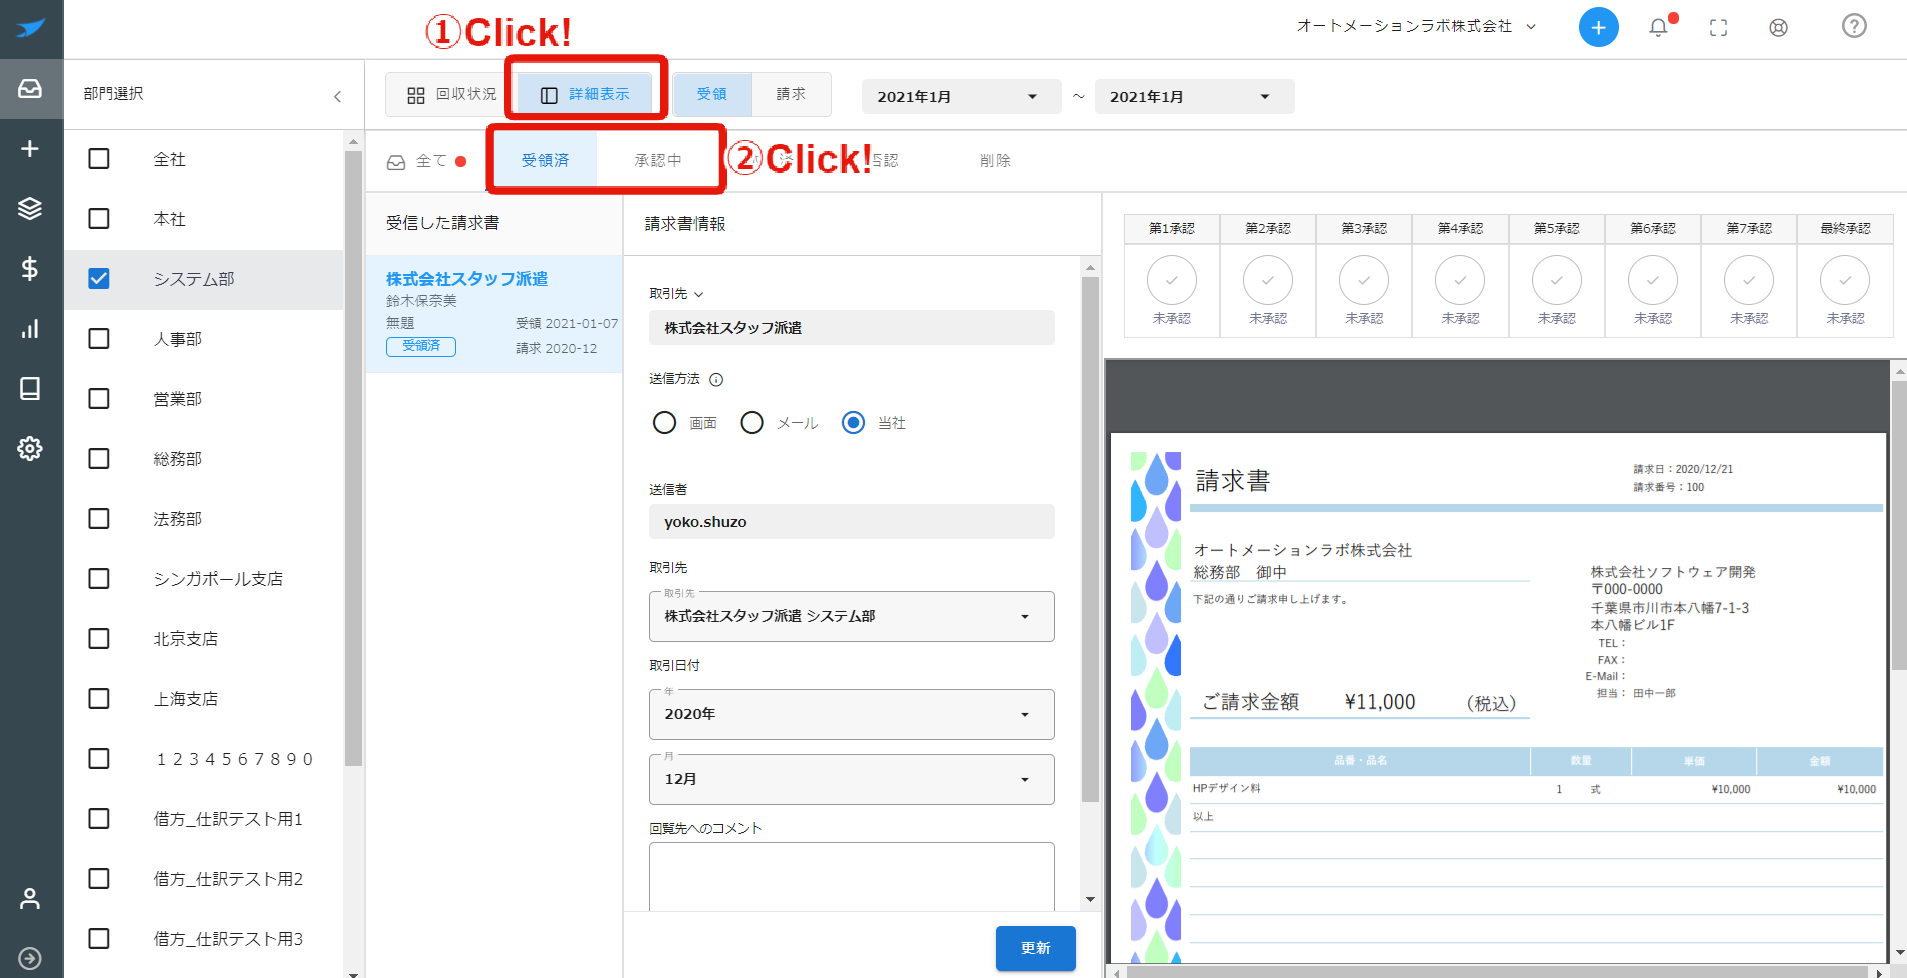The image size is (1907, 978).
Task: Check the シンガポール支店 checkbox
Action: pyautogui.click(x=99, y=578)
